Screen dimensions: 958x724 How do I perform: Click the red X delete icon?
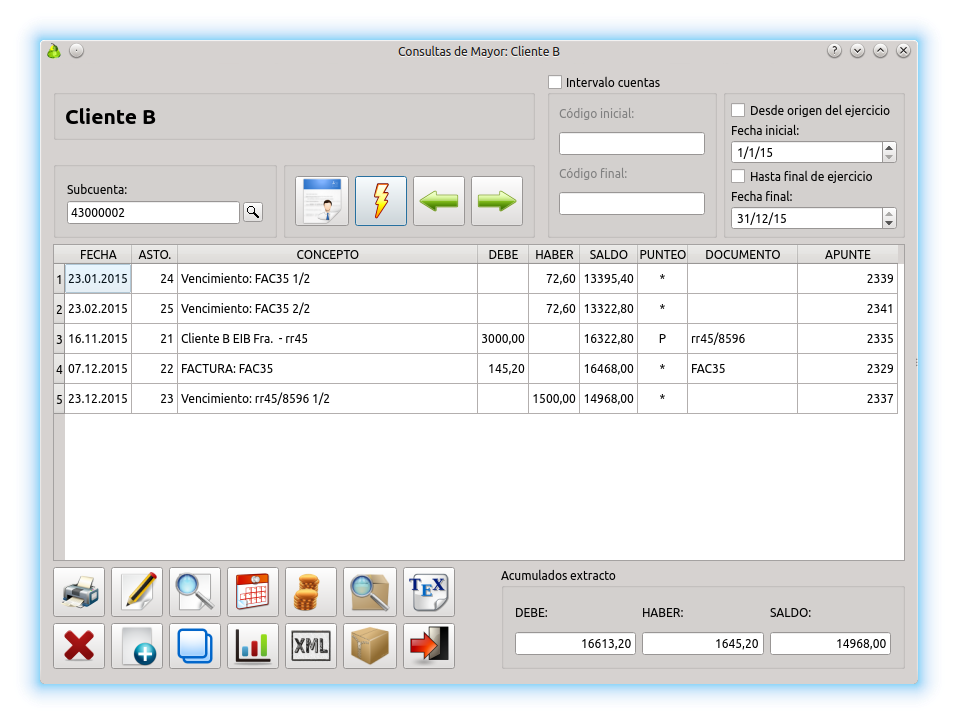[79, 646]
